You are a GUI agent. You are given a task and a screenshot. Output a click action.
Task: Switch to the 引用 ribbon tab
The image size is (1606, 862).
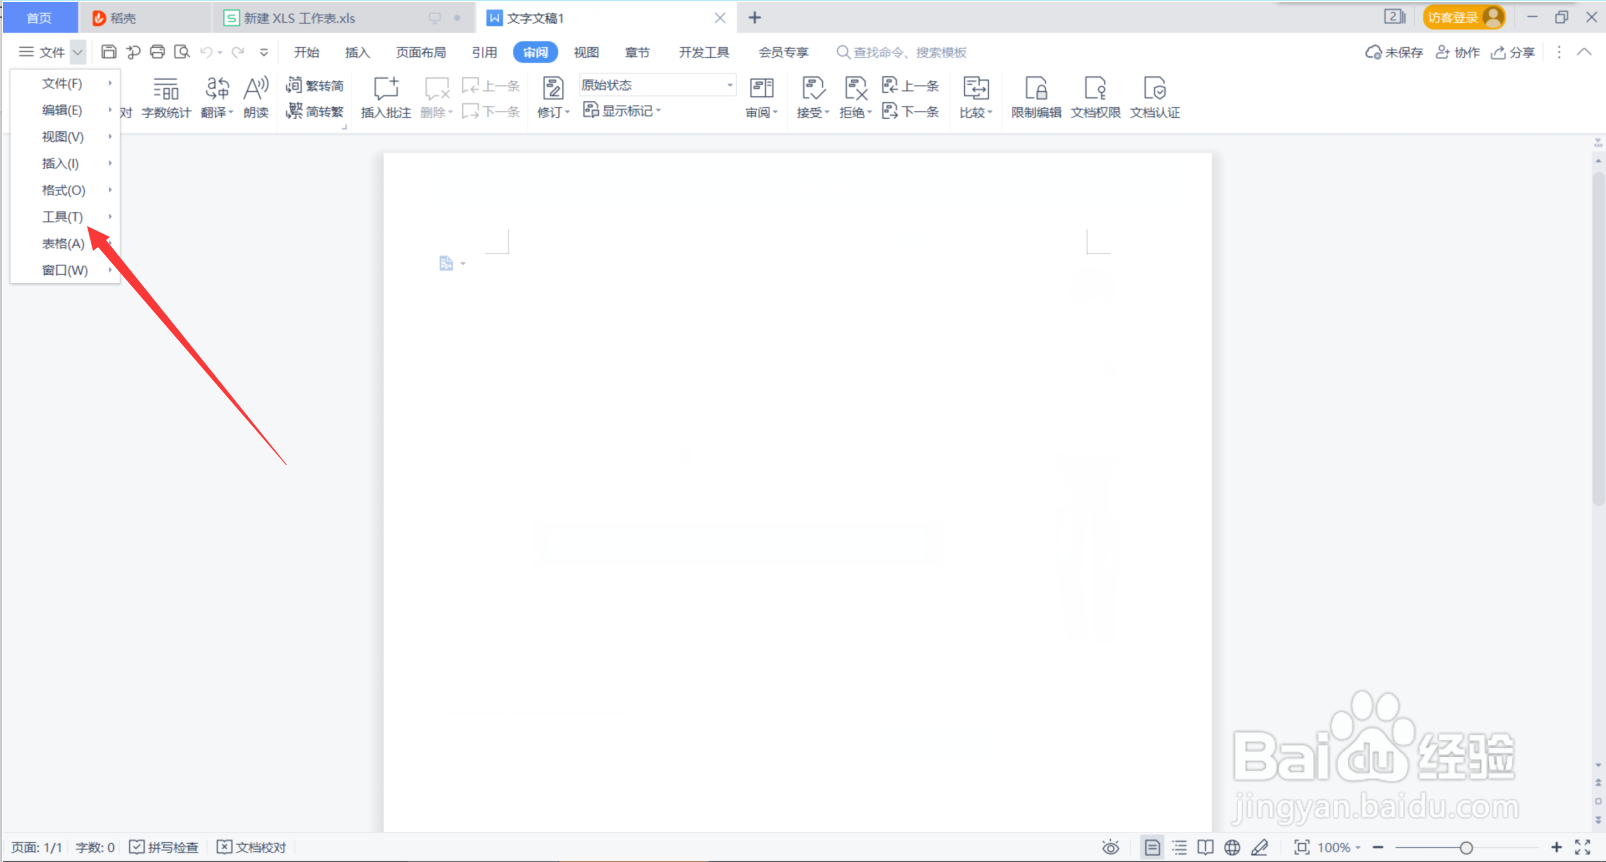coord(484,52)
